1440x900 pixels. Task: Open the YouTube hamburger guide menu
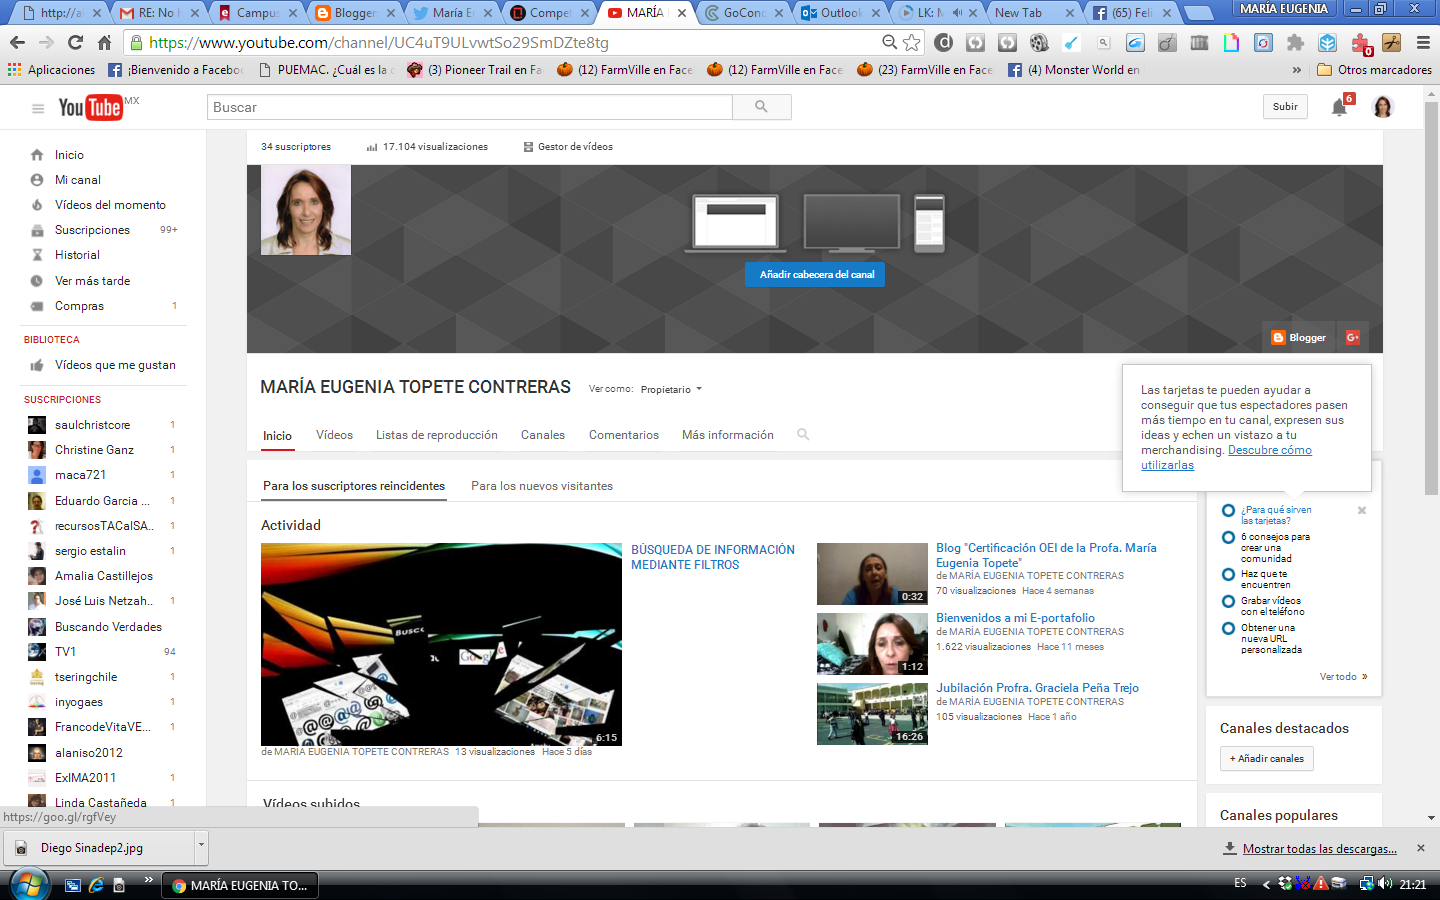(38, 108)
